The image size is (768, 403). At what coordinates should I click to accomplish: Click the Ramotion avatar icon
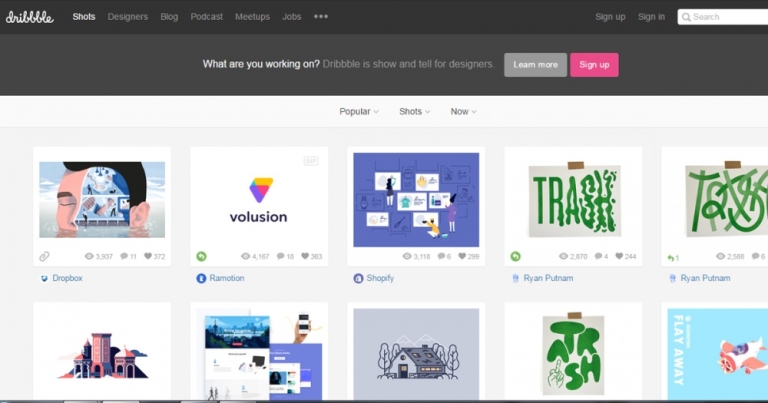pos(201,278)
